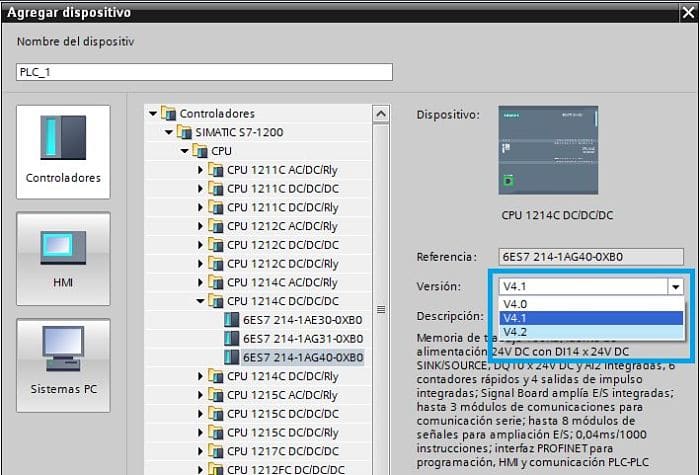Click the device name field PLC_1
The width and height of the screenshot is (700, 475).
(204, 72)
